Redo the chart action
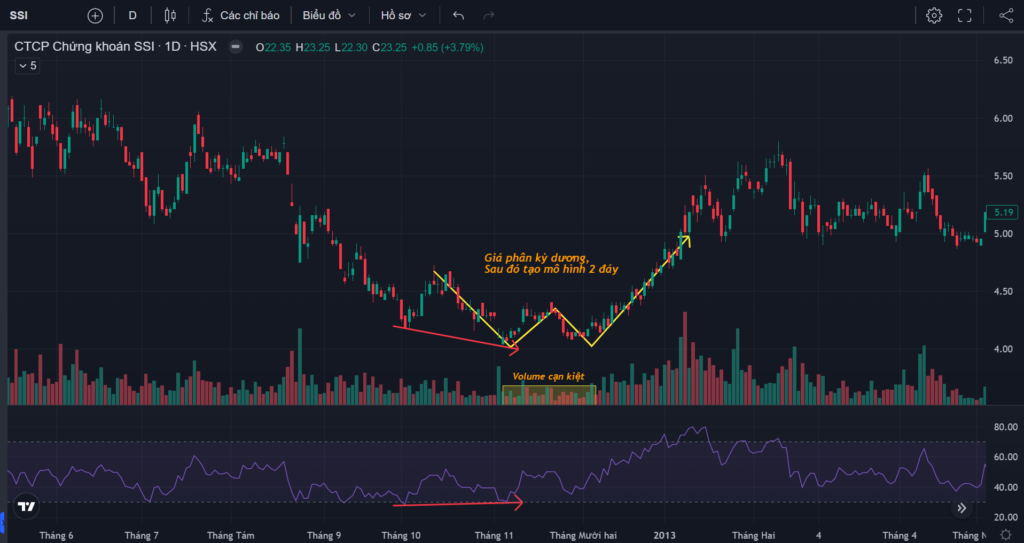This screenshot has width=1024, height=543. pyautogui.click(x=488, y=16)
